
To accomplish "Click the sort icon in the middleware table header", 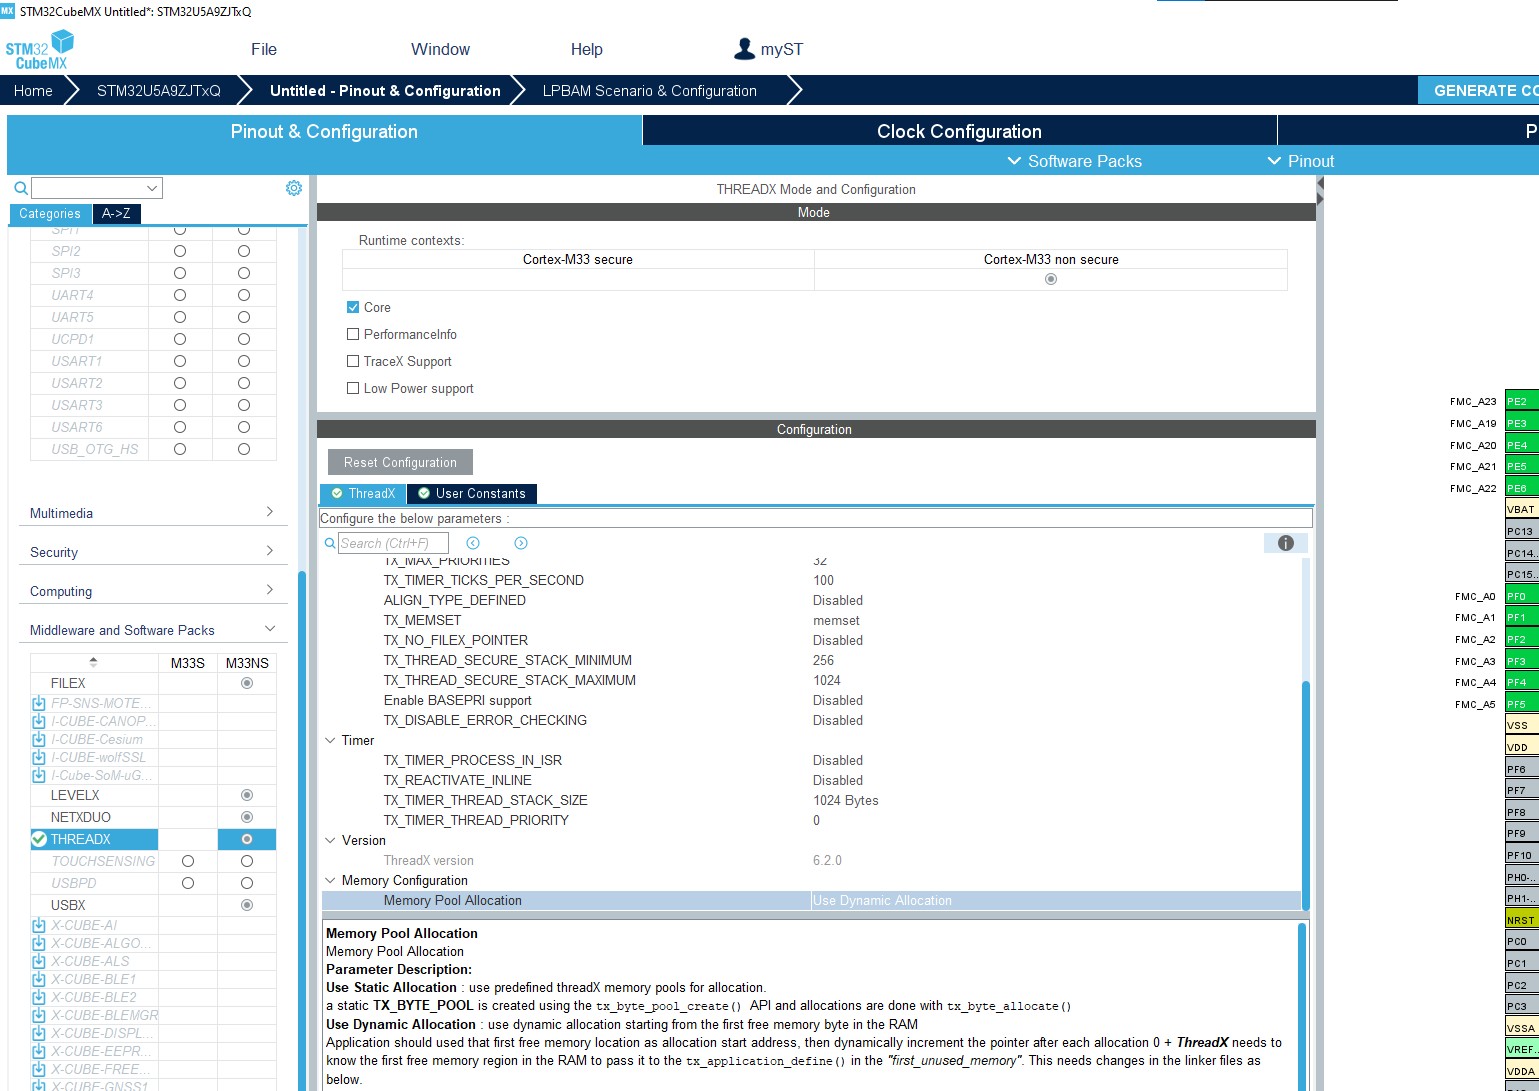I will [94, 662].
